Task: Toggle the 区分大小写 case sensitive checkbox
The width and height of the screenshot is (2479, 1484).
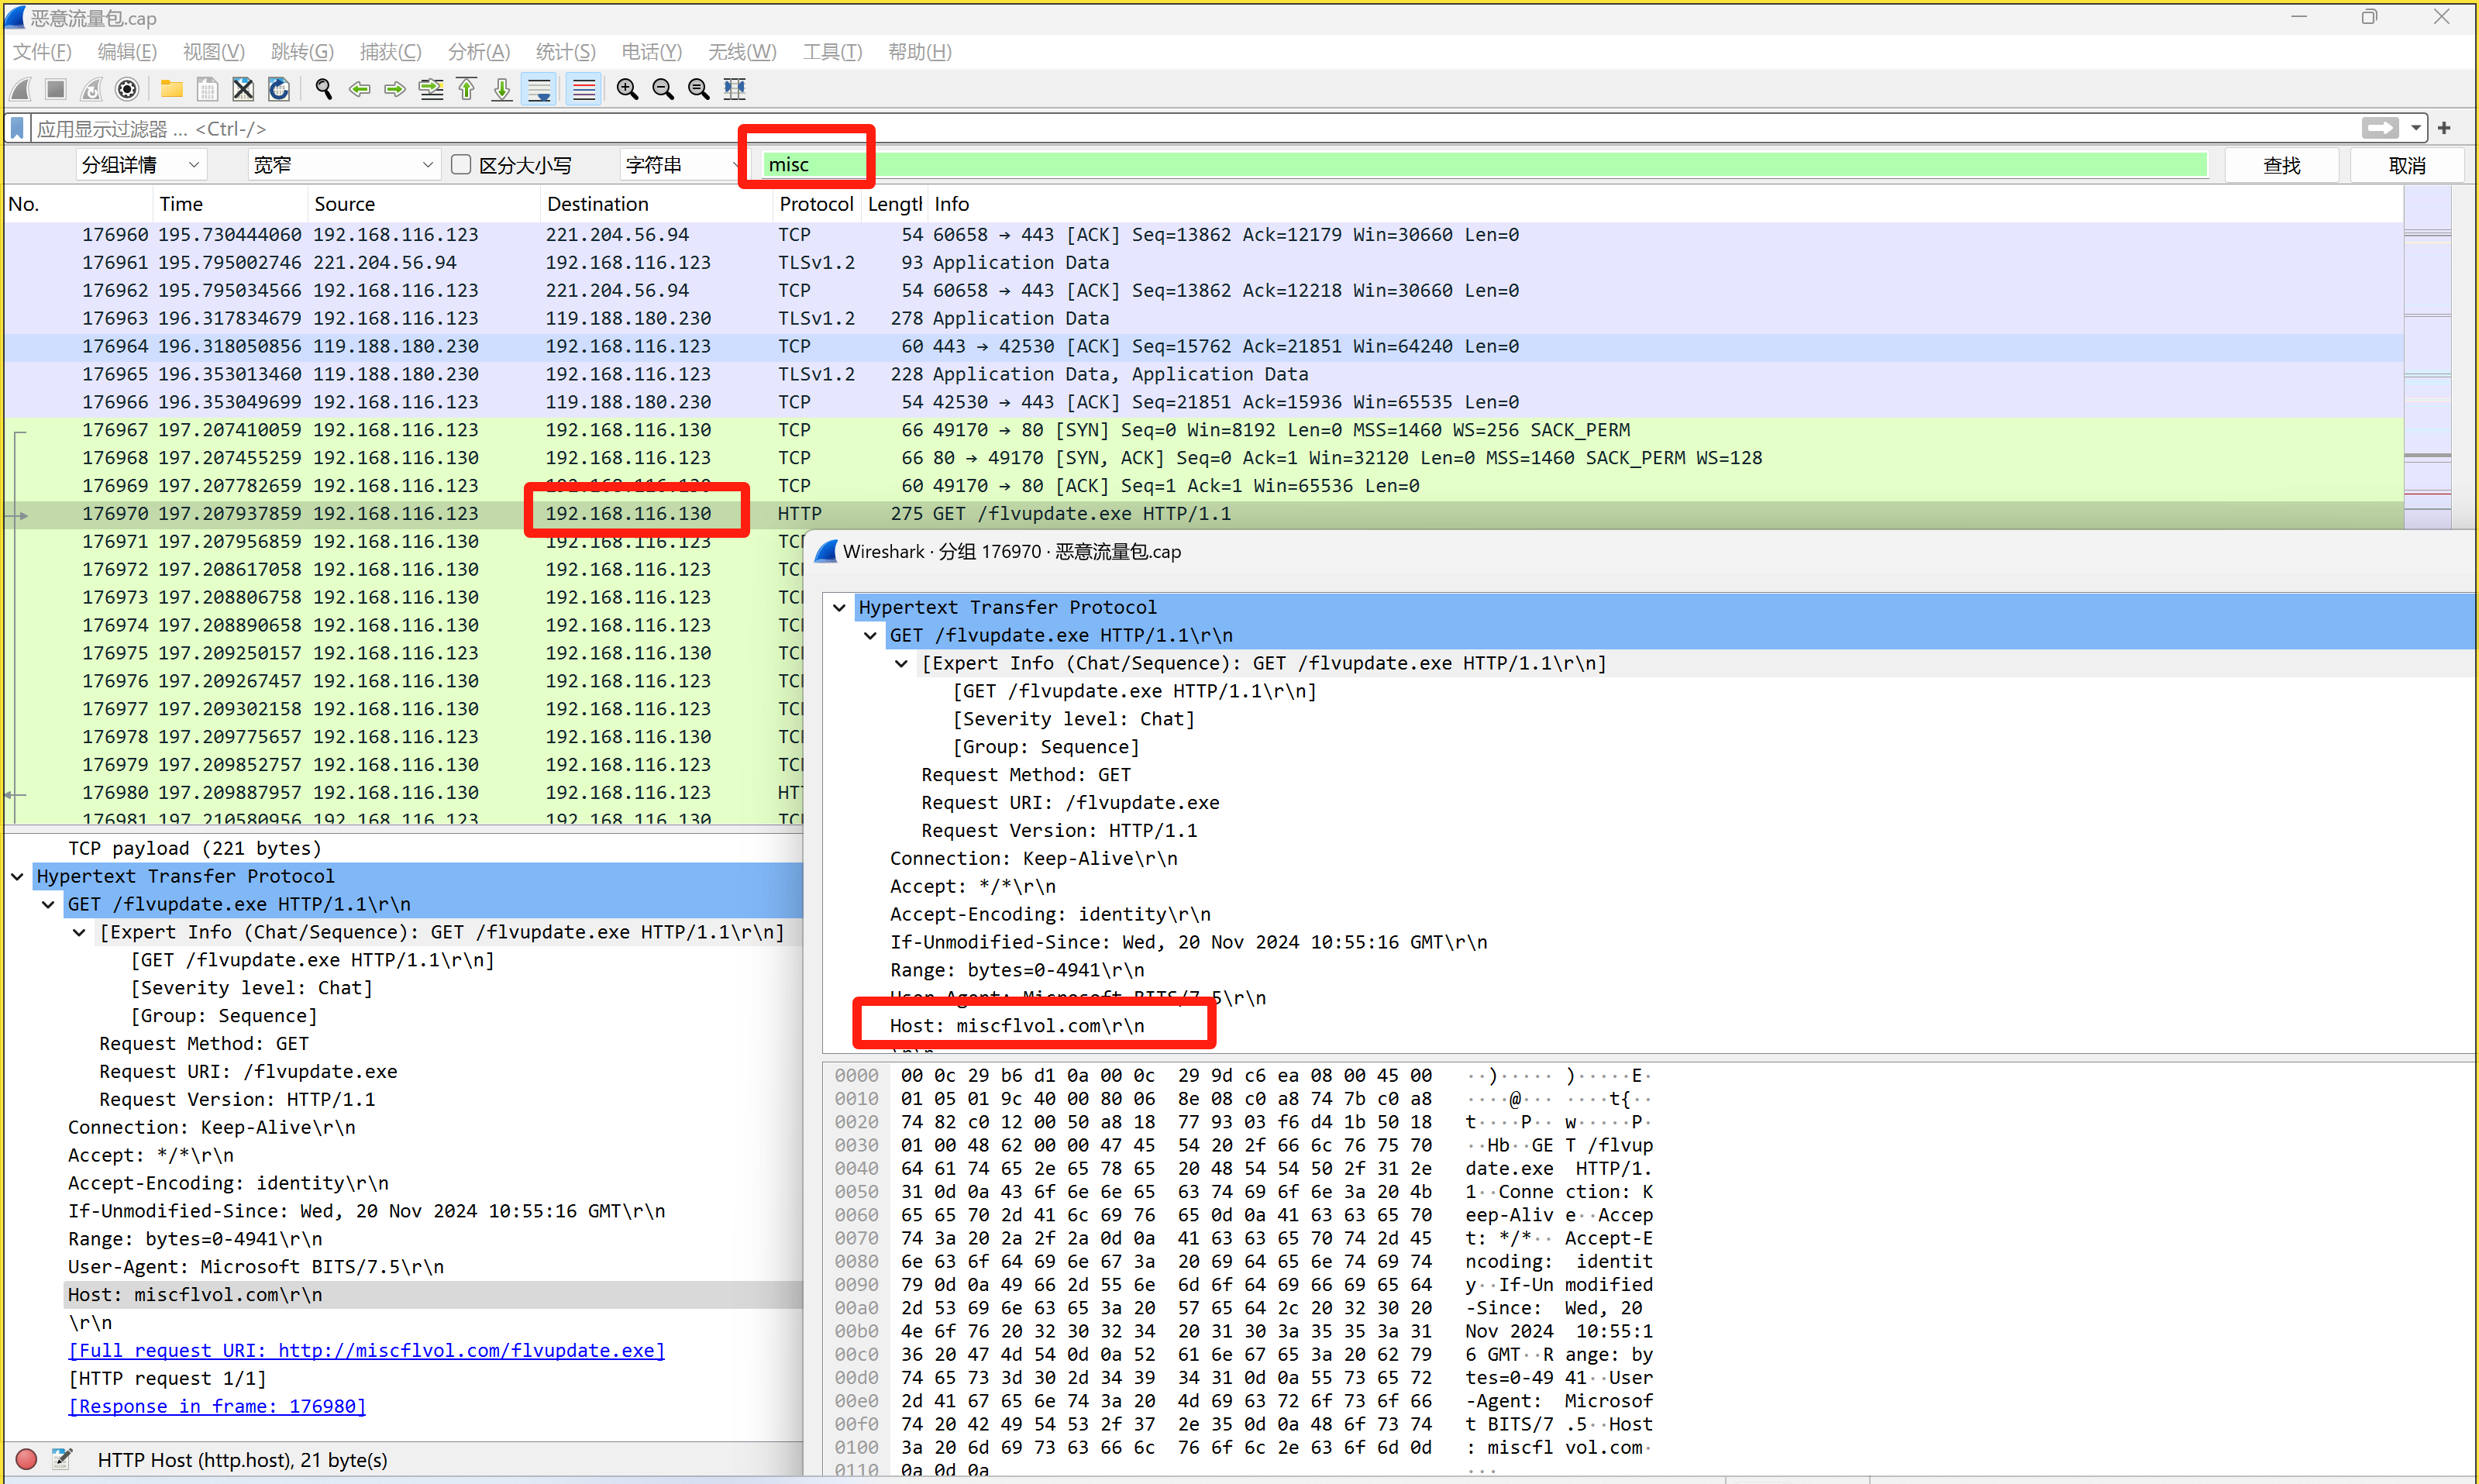Action: point(461,164)
